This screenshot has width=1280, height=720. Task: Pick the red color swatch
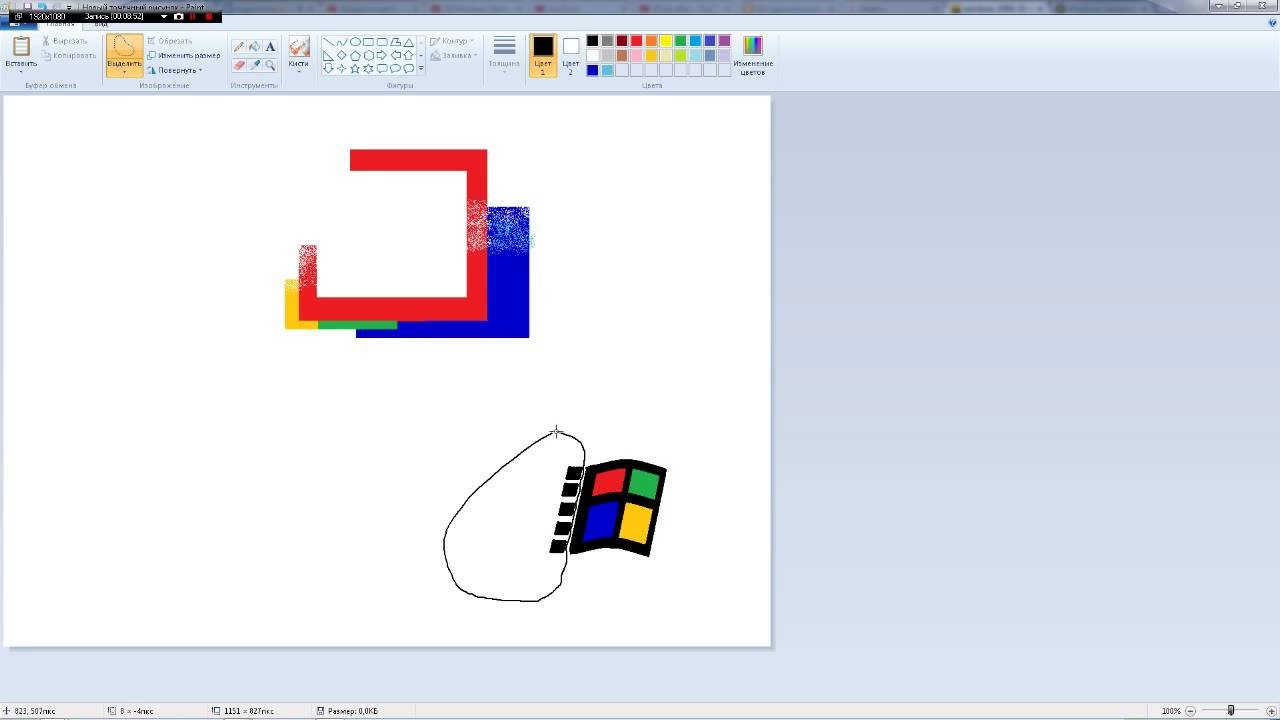[x=636, y=41]
